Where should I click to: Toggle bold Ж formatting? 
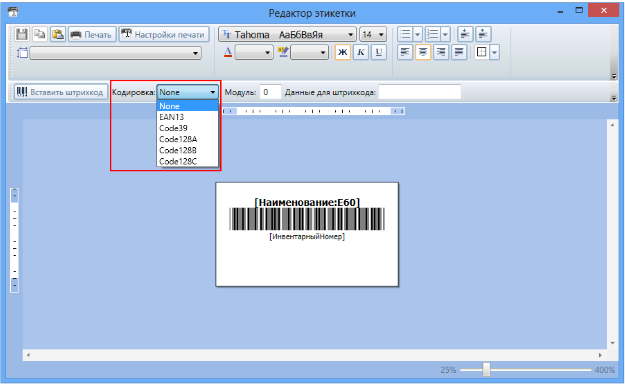pos(343,52)
